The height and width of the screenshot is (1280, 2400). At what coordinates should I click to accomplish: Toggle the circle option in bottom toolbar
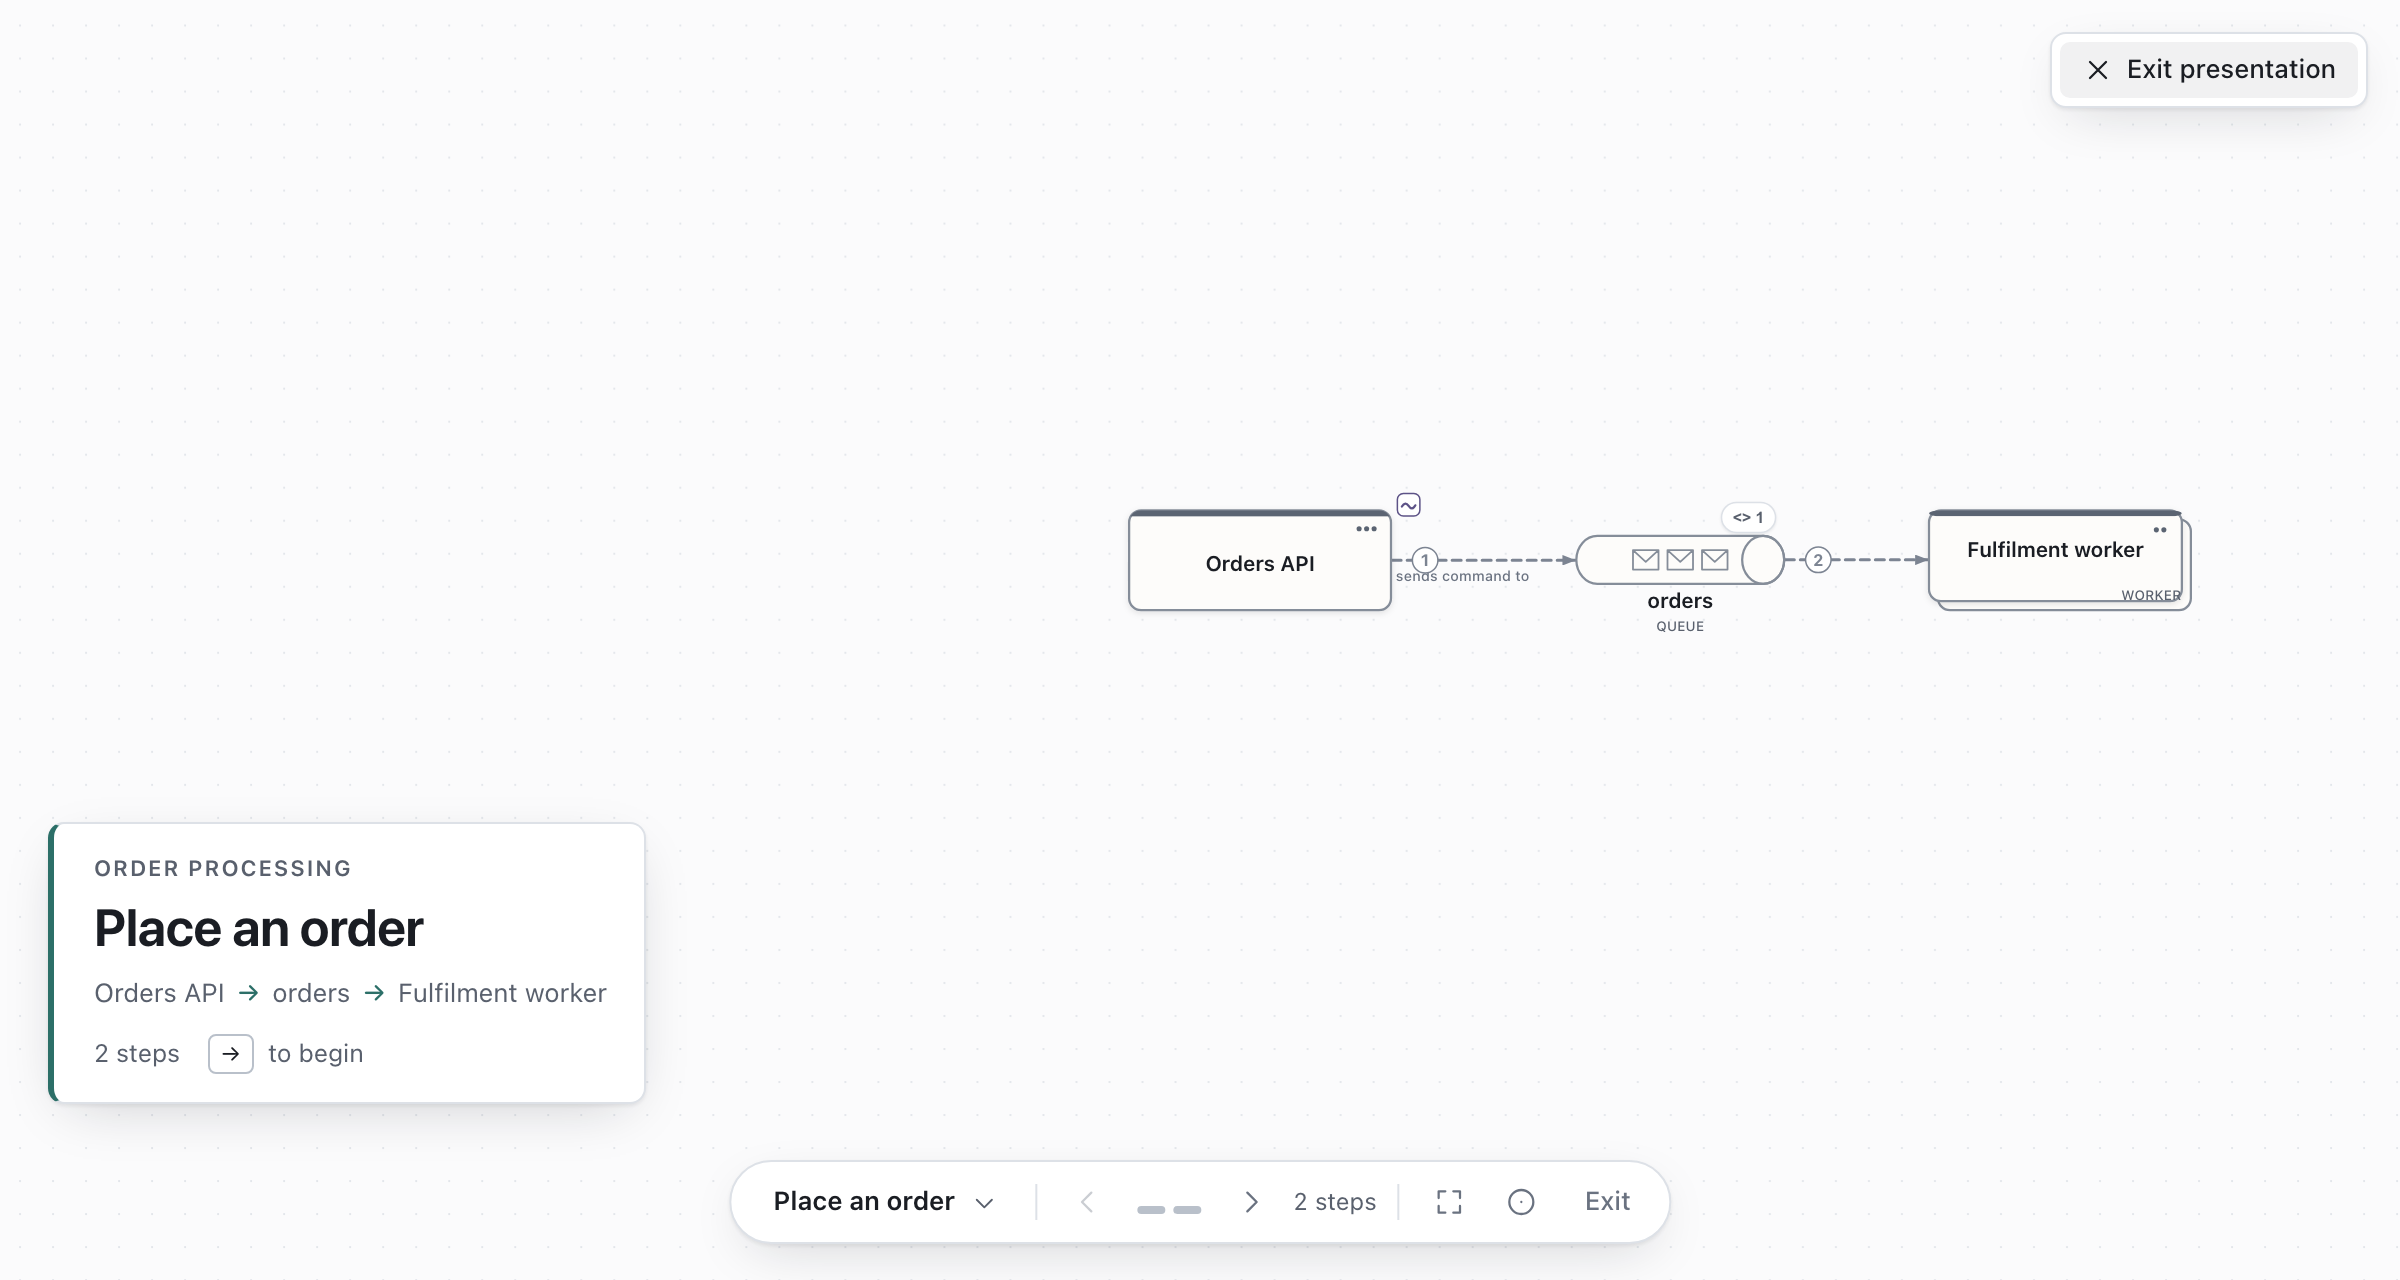click(x=1521, y=1202)
